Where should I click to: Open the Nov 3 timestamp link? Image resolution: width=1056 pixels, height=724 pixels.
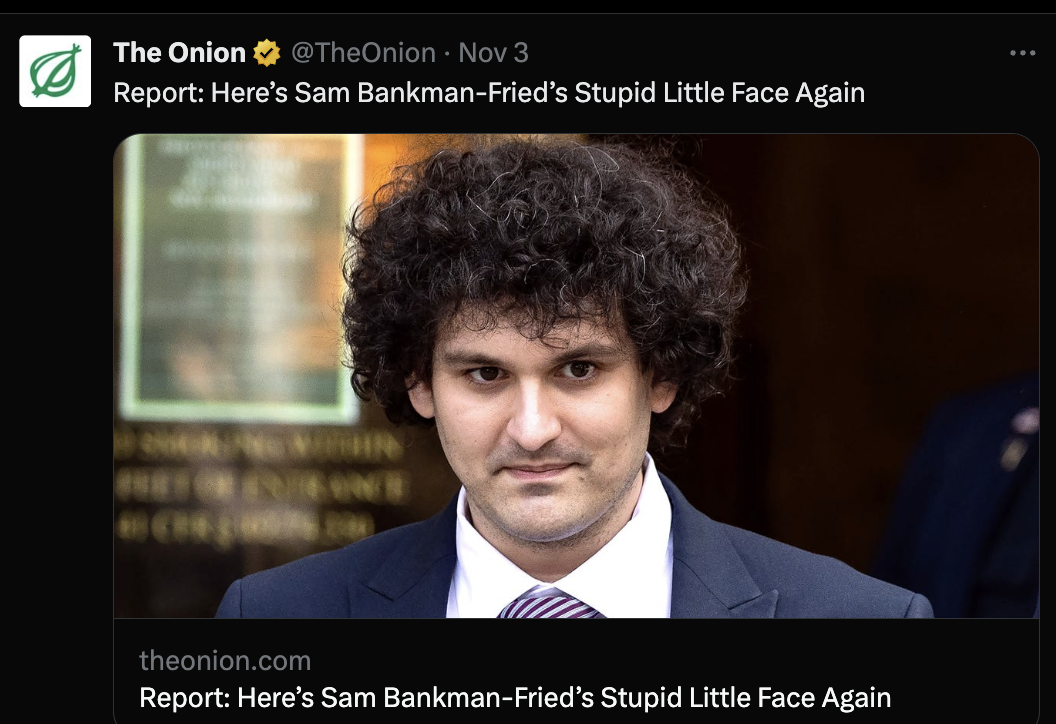click(493, 53)
